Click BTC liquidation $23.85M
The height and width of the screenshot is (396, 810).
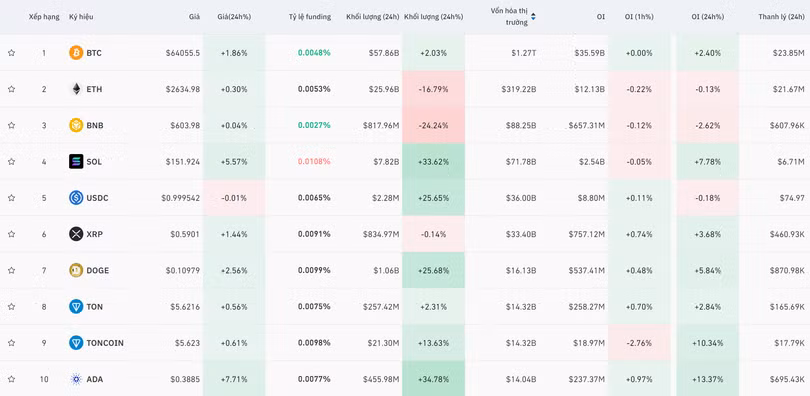coord(789,53)
